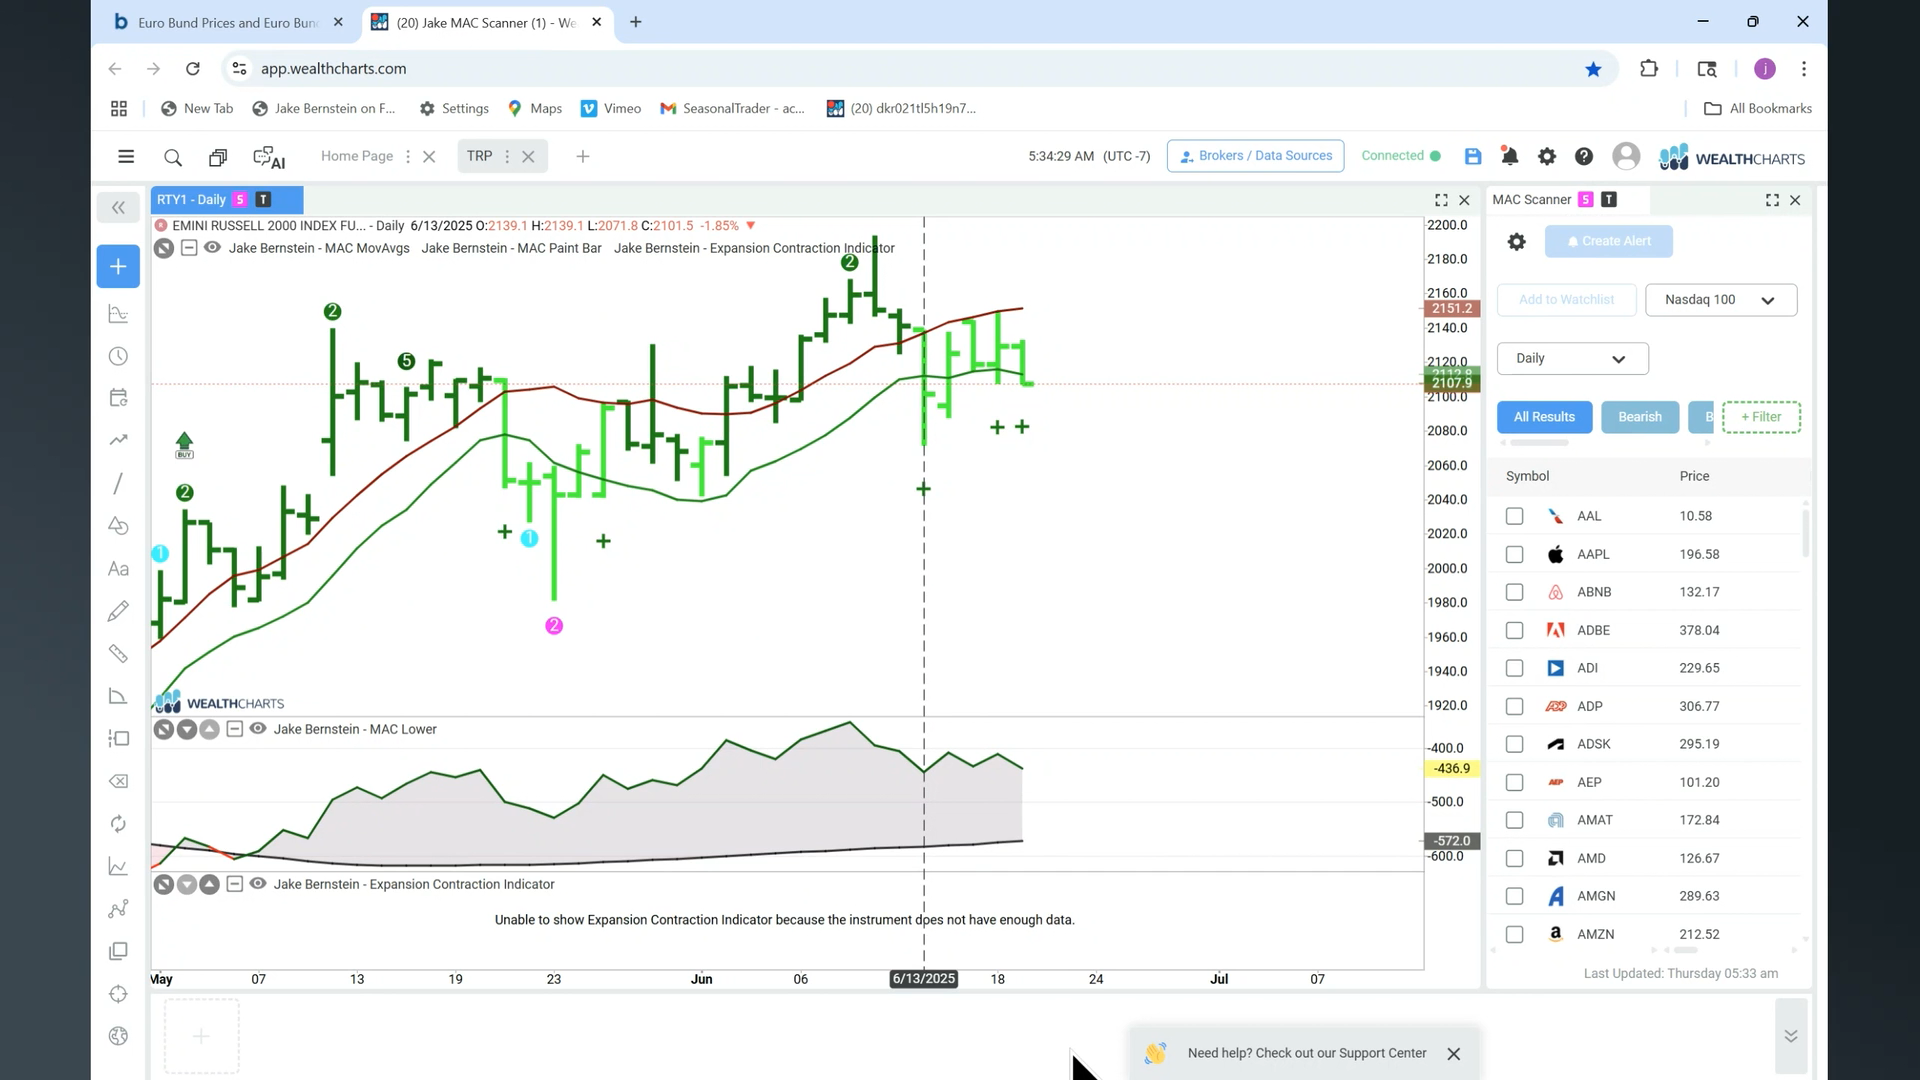Viewport: 1920px width, 1080px height.
Task: Bookmark page with the star icon
Action: point(1593,69)
